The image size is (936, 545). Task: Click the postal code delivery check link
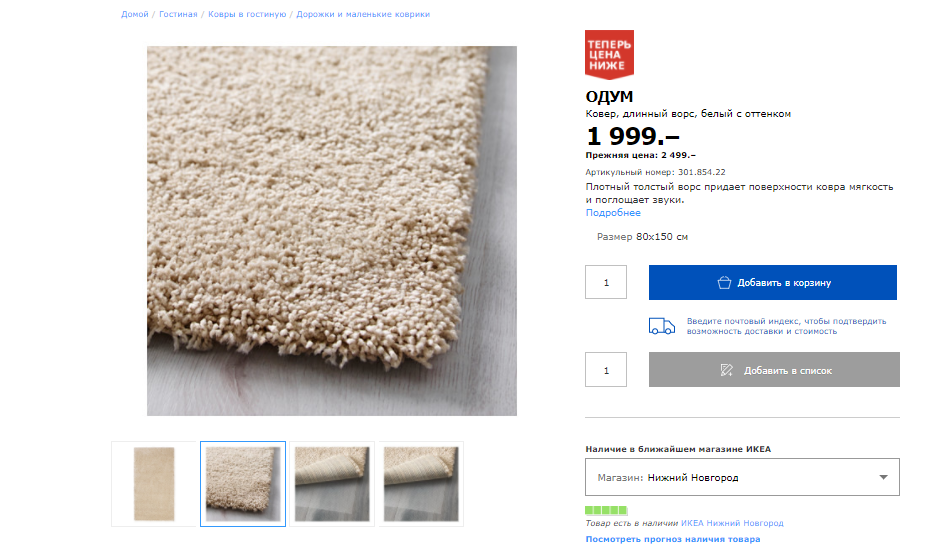(x=786, y=326)
